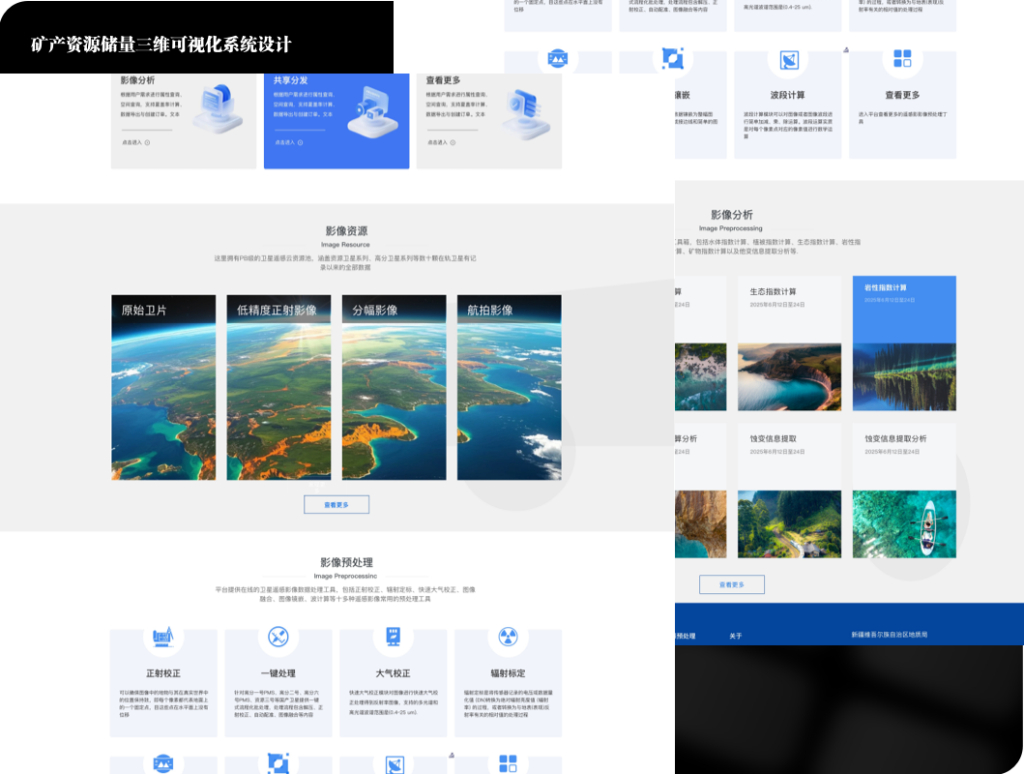Viewport: 1024px width, 774px height.
Task: Select the 航拍影像 image panel
Action: coord(508,387)
